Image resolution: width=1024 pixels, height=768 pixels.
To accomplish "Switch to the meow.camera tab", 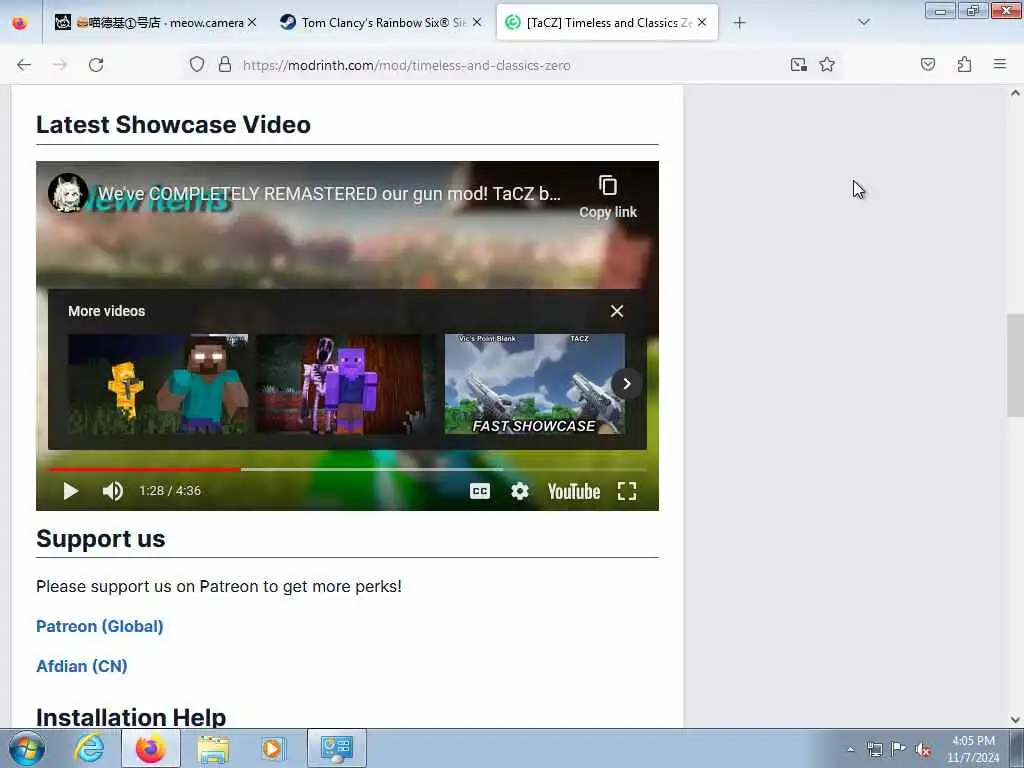I will click(x=155, y=22).
